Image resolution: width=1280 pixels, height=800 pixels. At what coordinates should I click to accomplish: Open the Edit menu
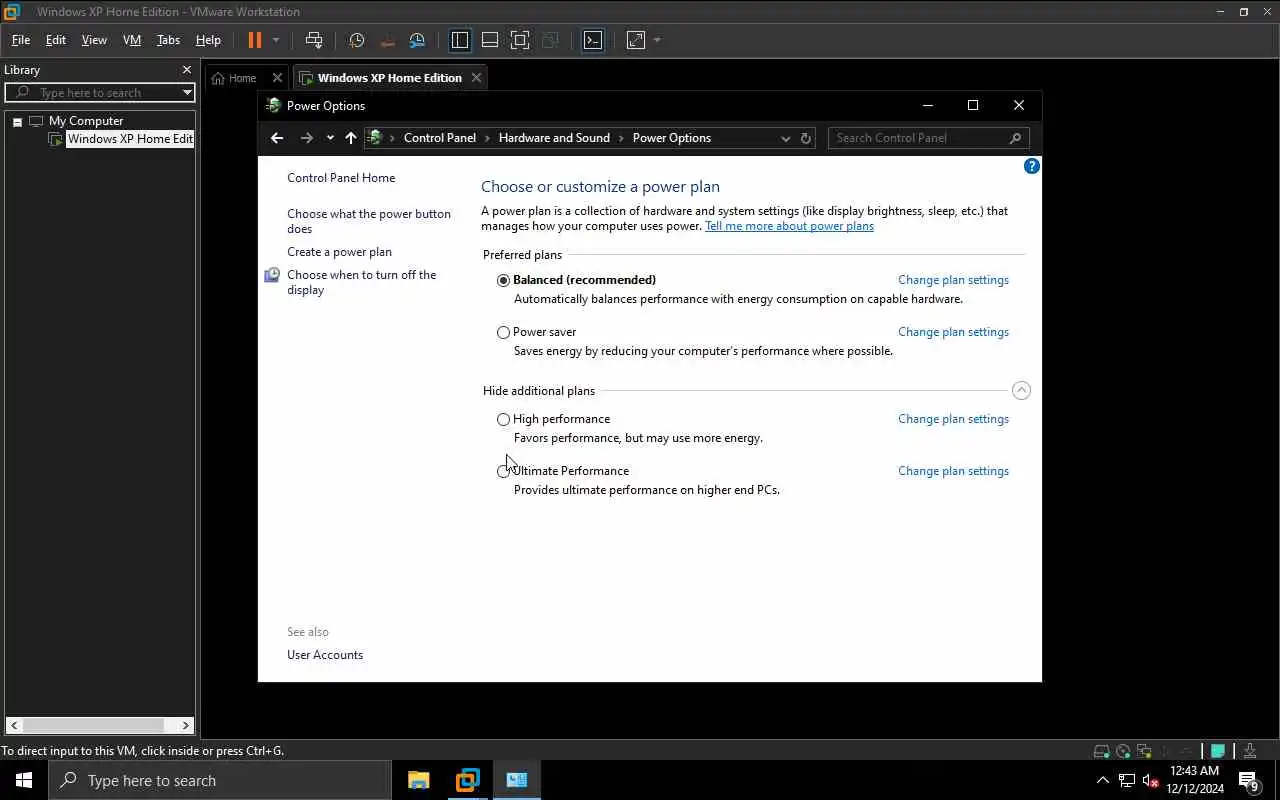coord(56,40)
